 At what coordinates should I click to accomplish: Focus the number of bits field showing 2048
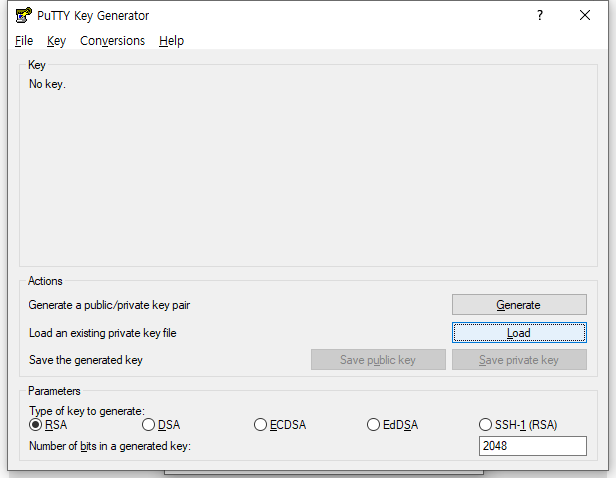[532, 446]
